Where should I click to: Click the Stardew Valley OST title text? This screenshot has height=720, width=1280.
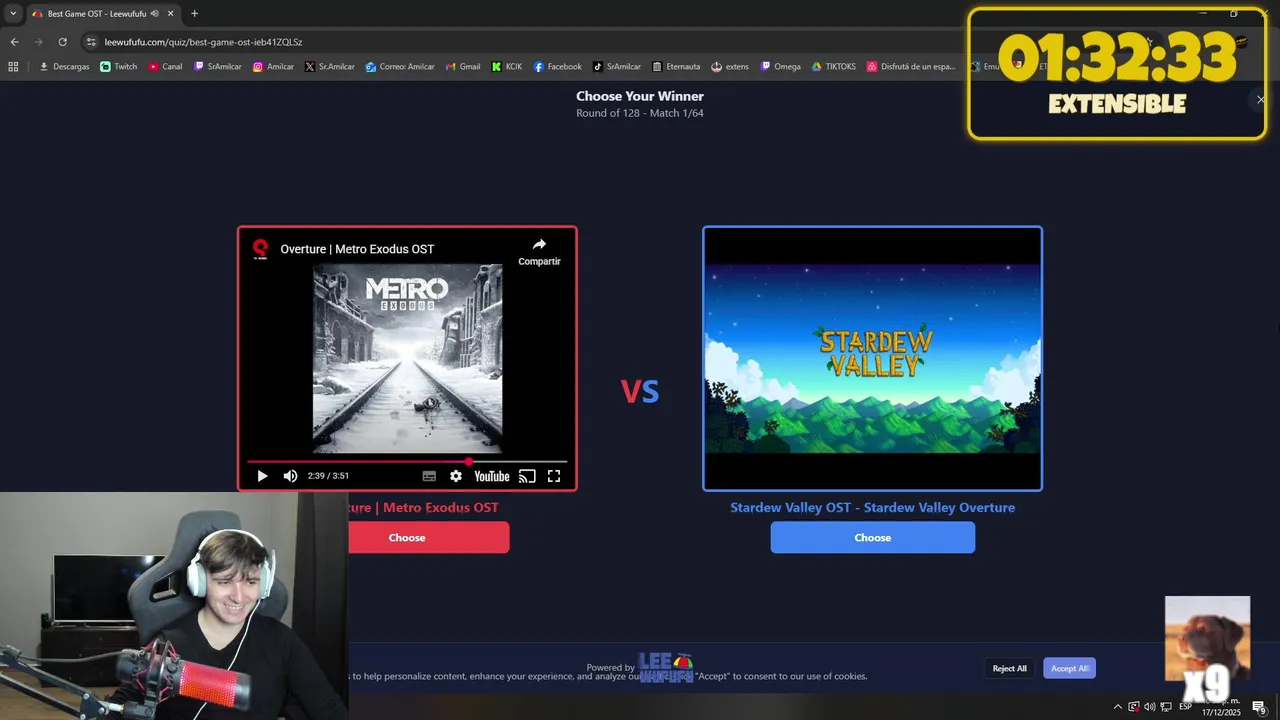[872, 507]
